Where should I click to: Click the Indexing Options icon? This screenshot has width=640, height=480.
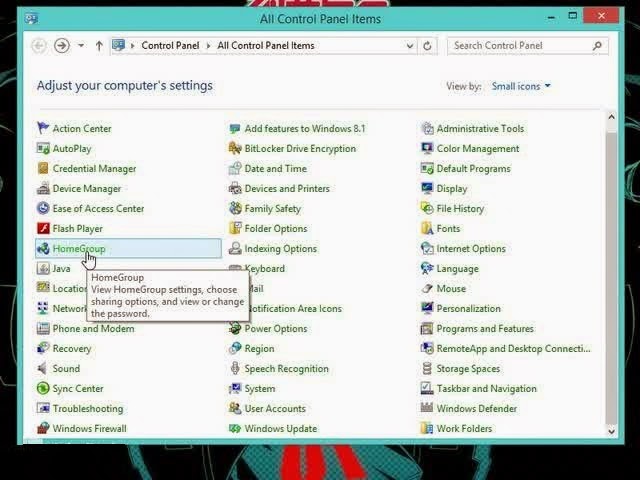pos(235,248)
